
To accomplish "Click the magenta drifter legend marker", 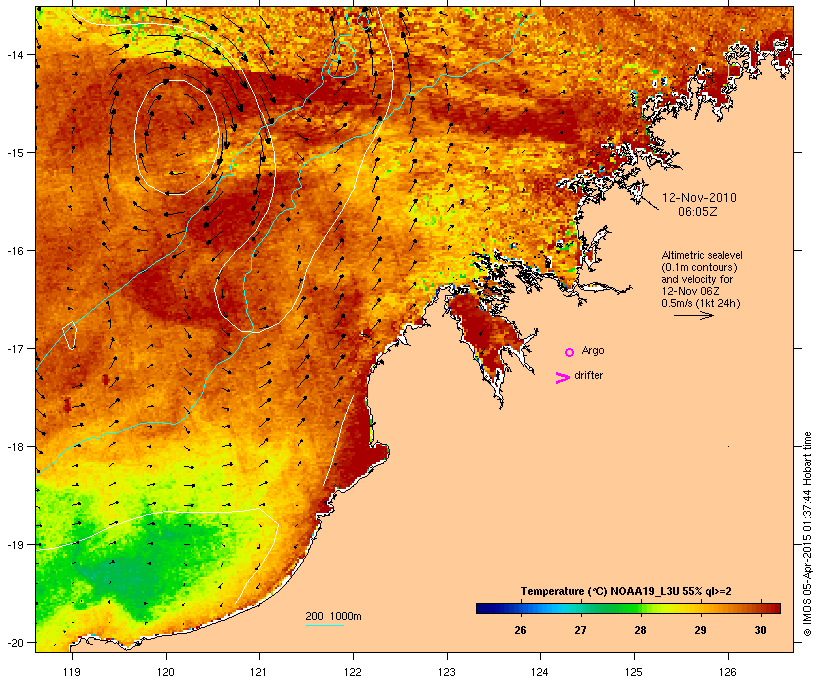I will point(563,378).
